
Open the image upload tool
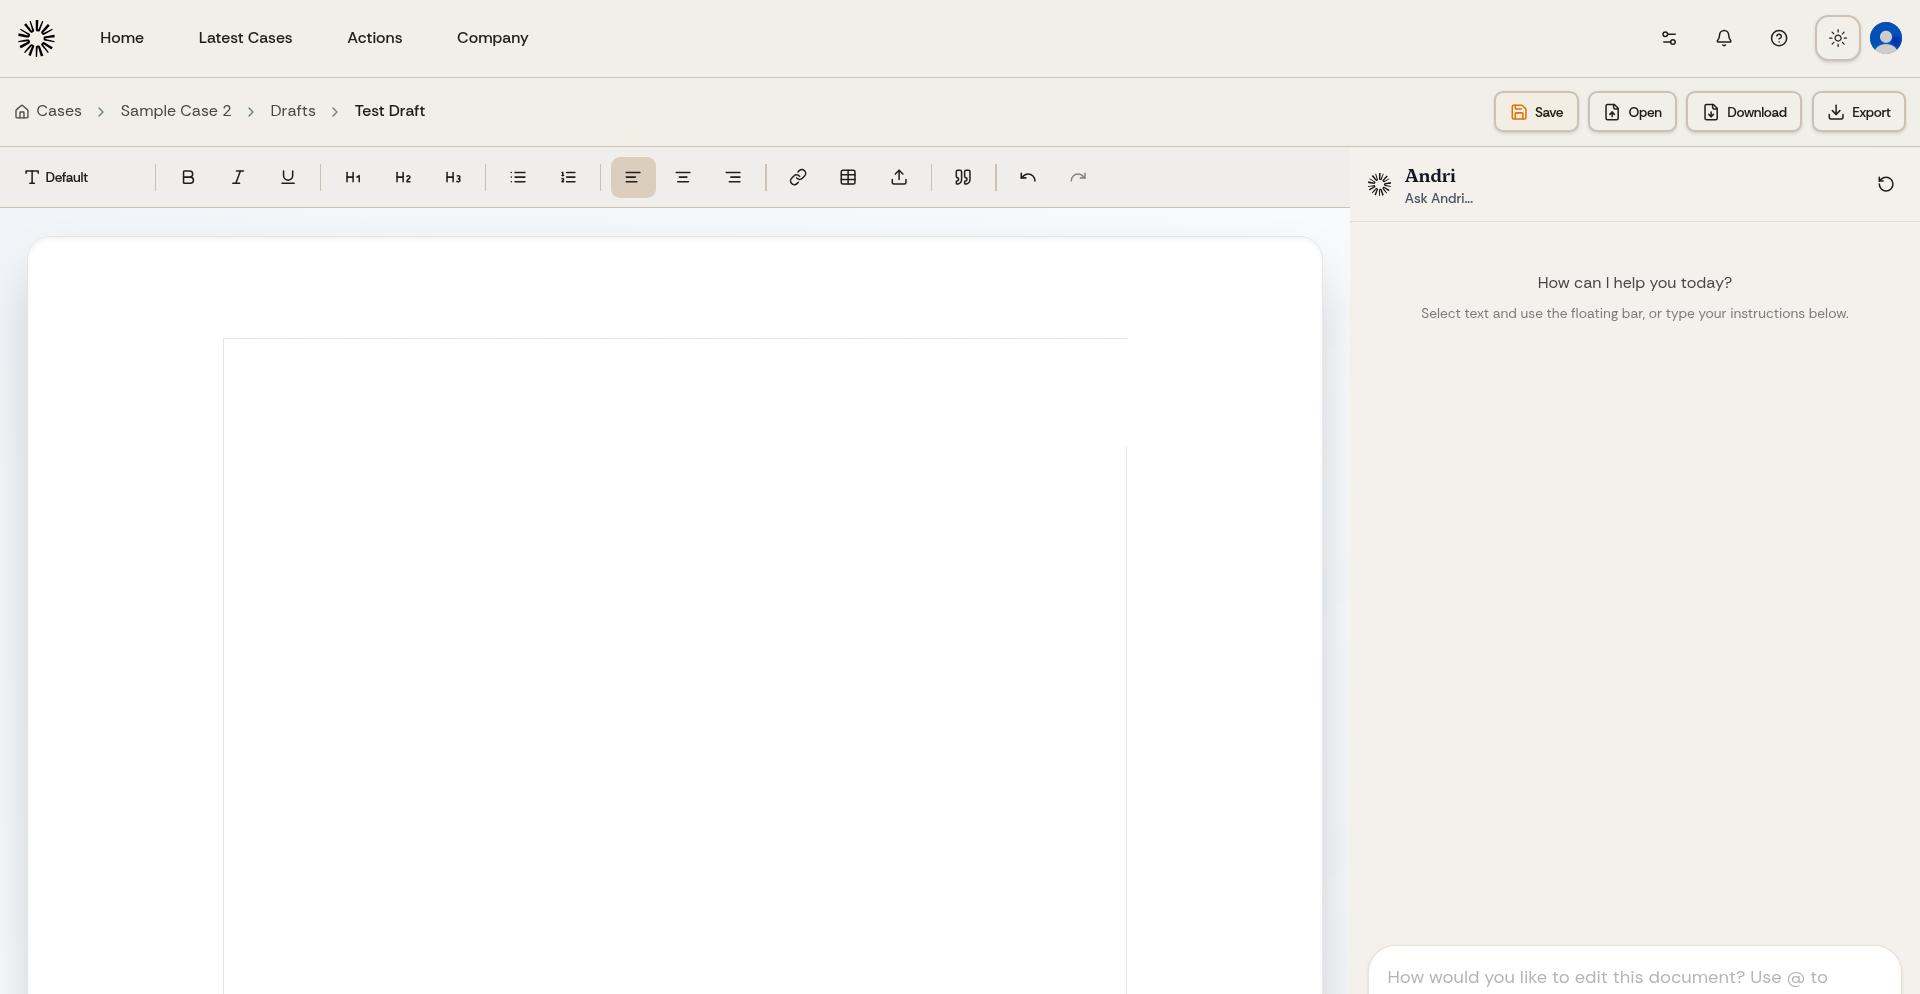(x=898, y=177)
